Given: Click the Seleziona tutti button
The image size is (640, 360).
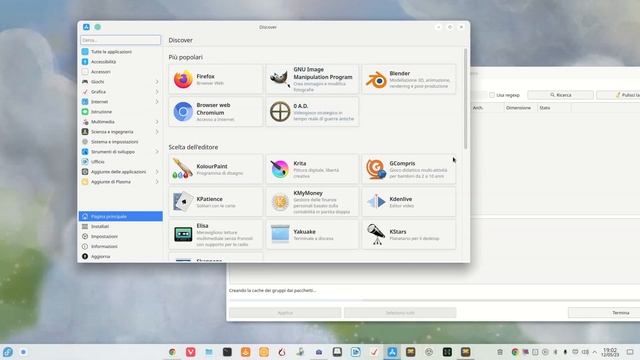Looking at the screenshot, I should click(400, 313).
